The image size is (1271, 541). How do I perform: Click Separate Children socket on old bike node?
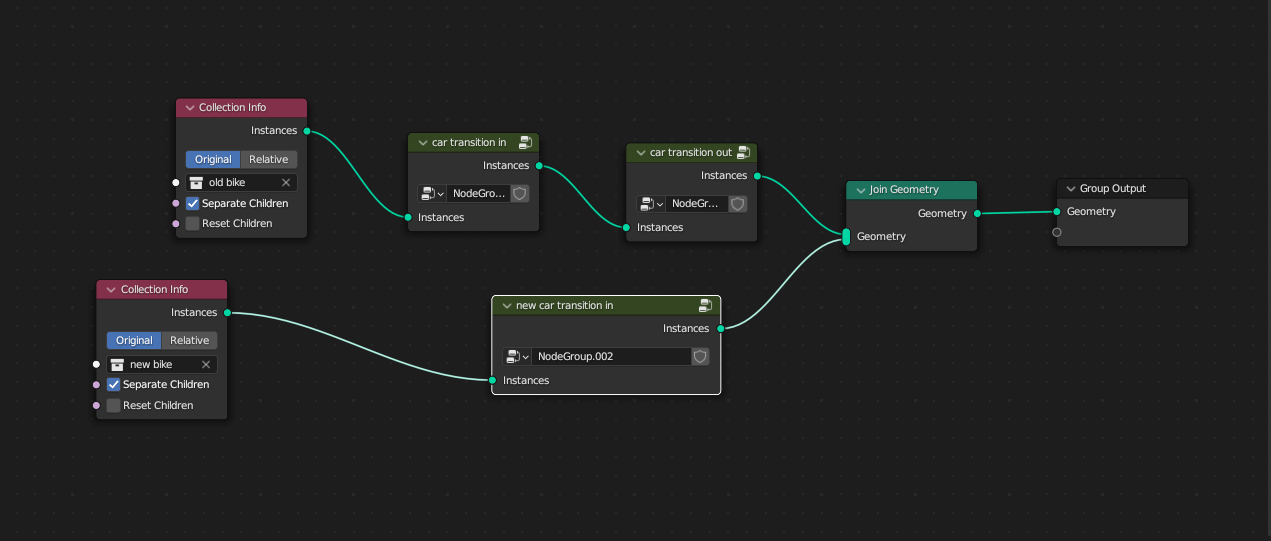click(175, 203)
